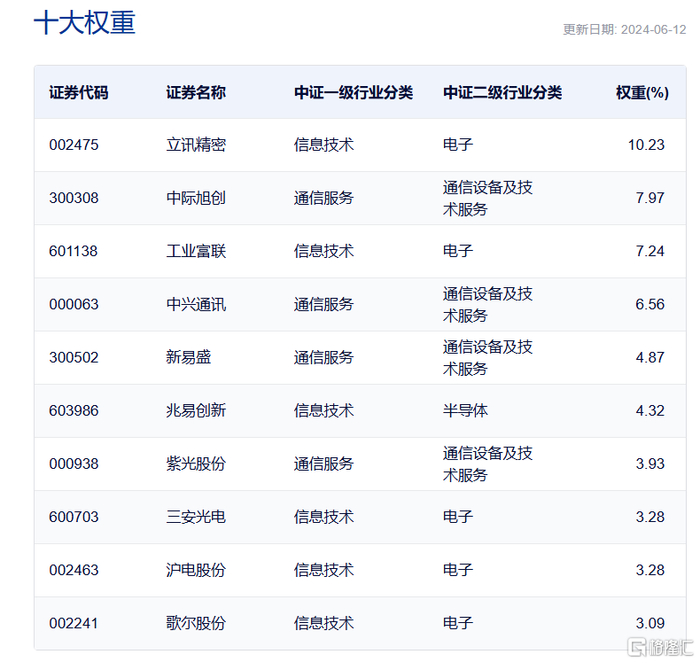
Task: Click 信息技术 in the 立讯精密 row
Action: point(324,145)
